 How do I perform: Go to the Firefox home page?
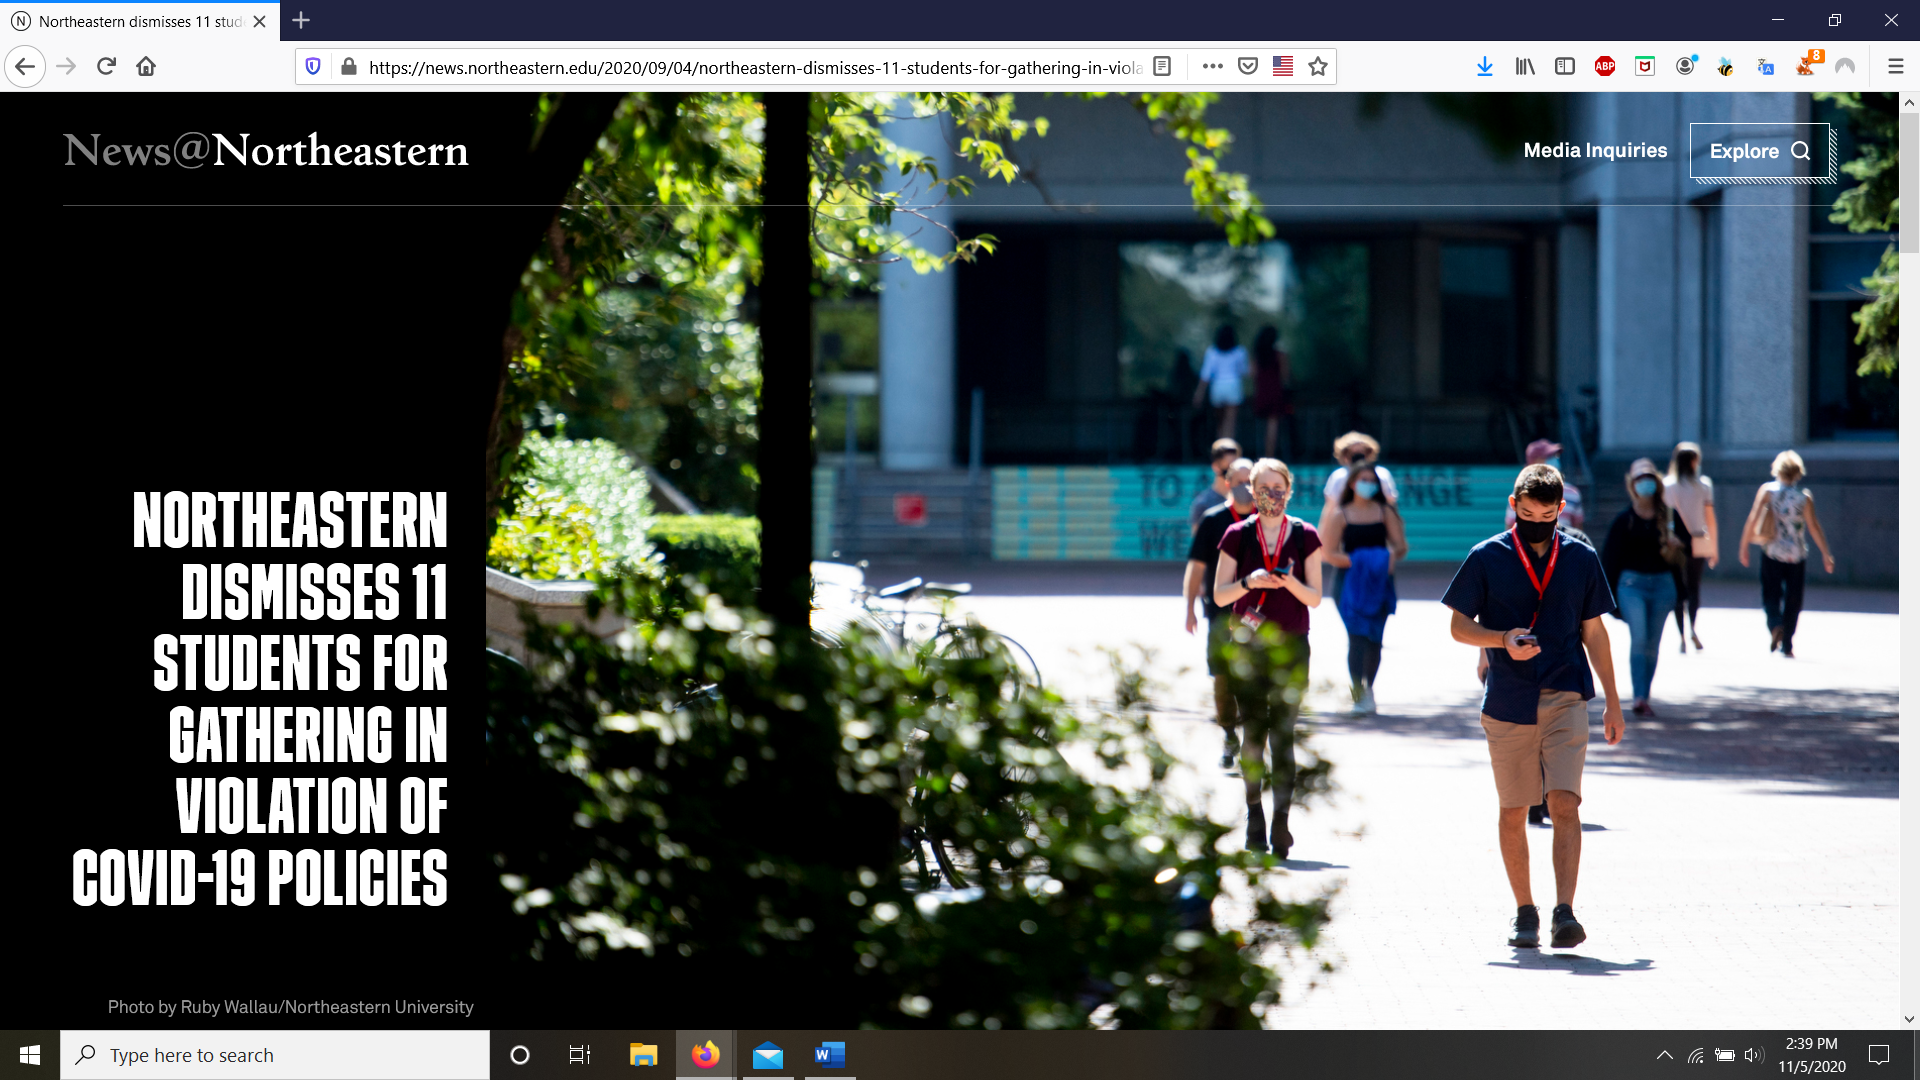[x=146, y=67]
